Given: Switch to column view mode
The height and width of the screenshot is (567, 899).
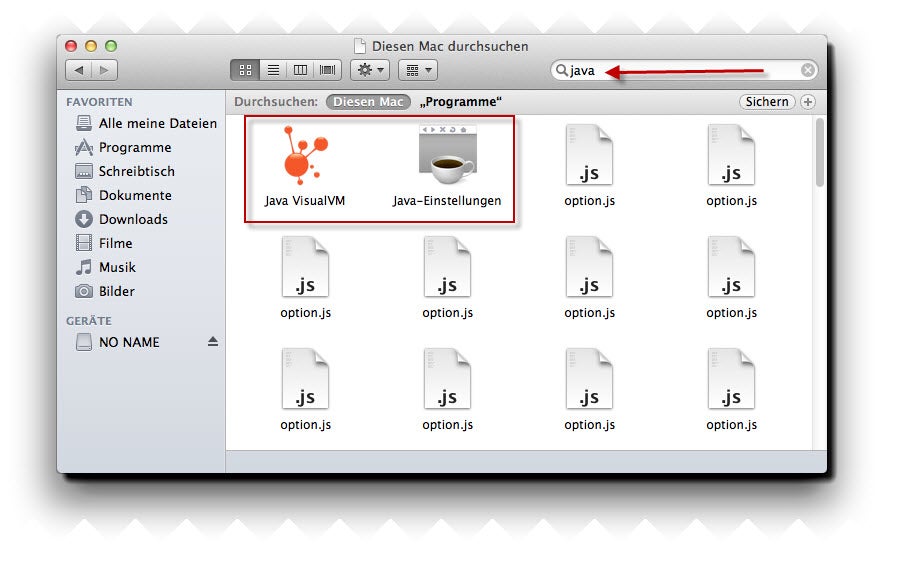Looking at the screenshot, I should pos(300,70).
